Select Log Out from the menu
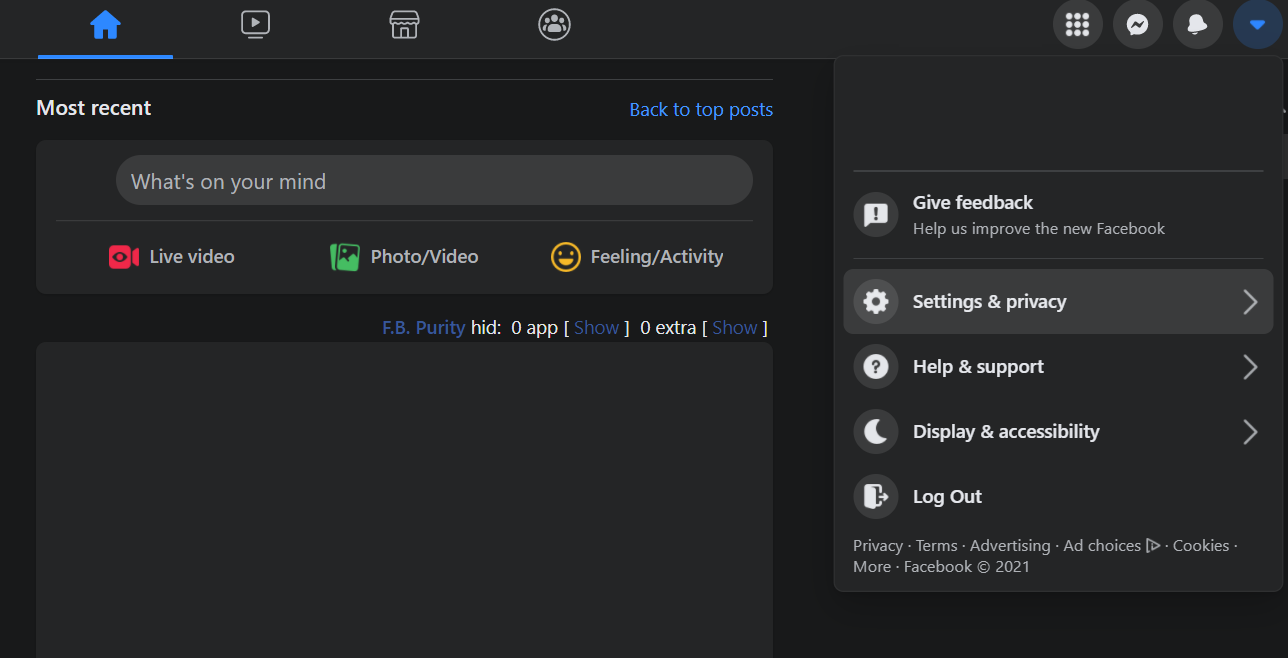 click(1058, 496)
